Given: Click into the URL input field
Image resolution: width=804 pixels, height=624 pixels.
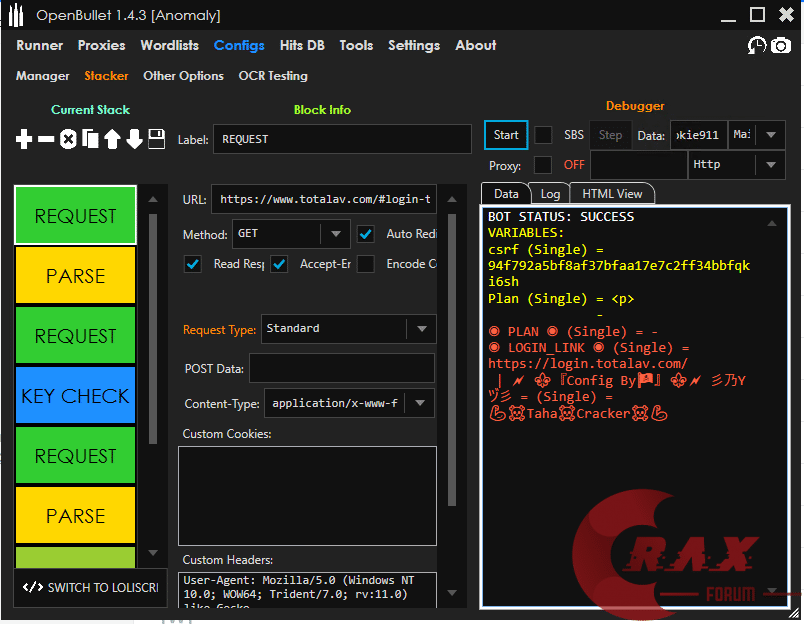Looking at the screenshot, I should [324, 199].
